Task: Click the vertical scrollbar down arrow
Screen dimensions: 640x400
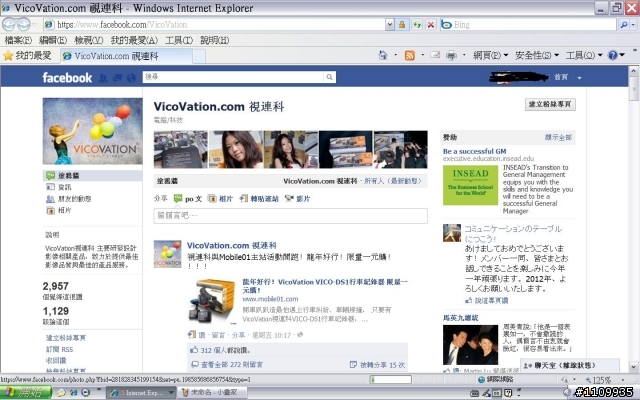Action: (633, 366)
